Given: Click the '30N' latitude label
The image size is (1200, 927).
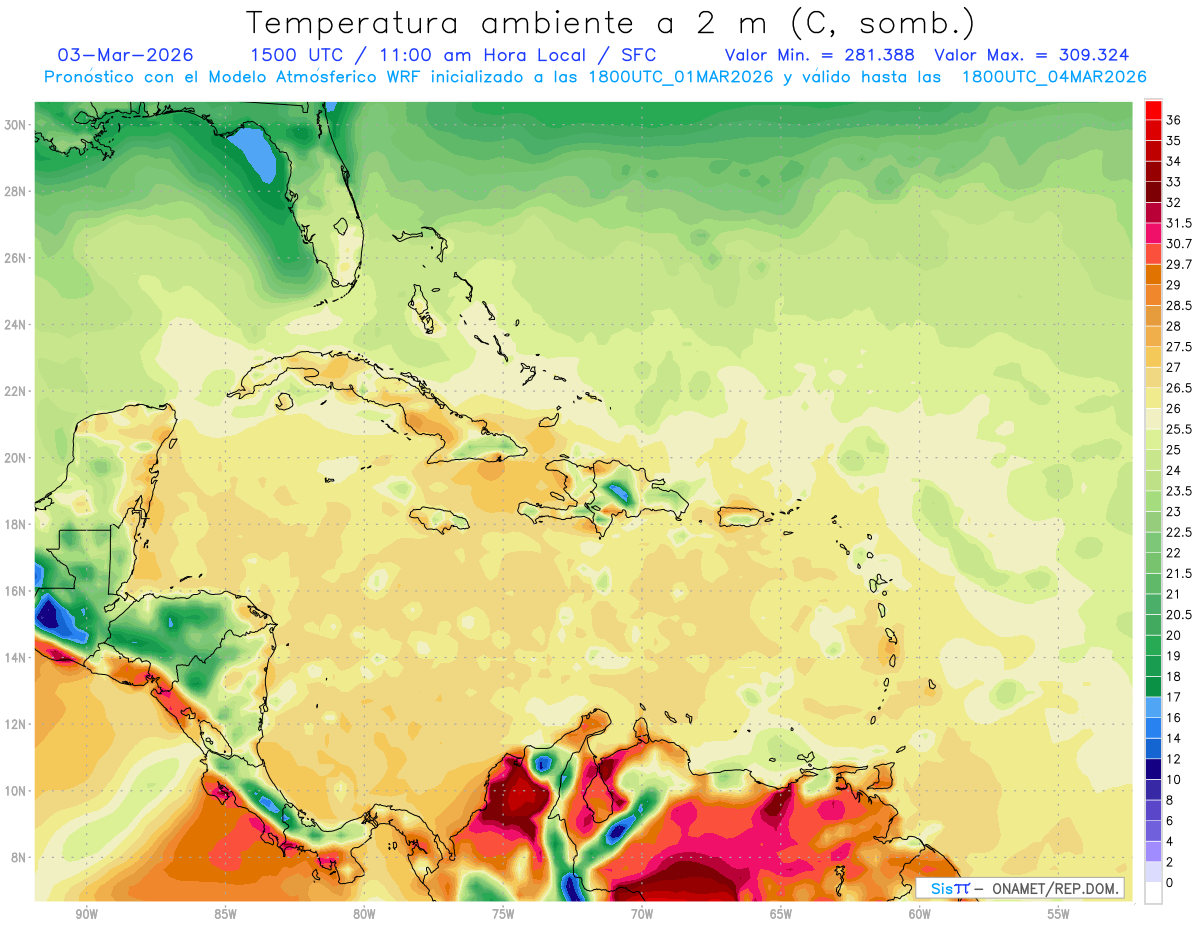Looking at the screenshot, I should pos(16,125).
